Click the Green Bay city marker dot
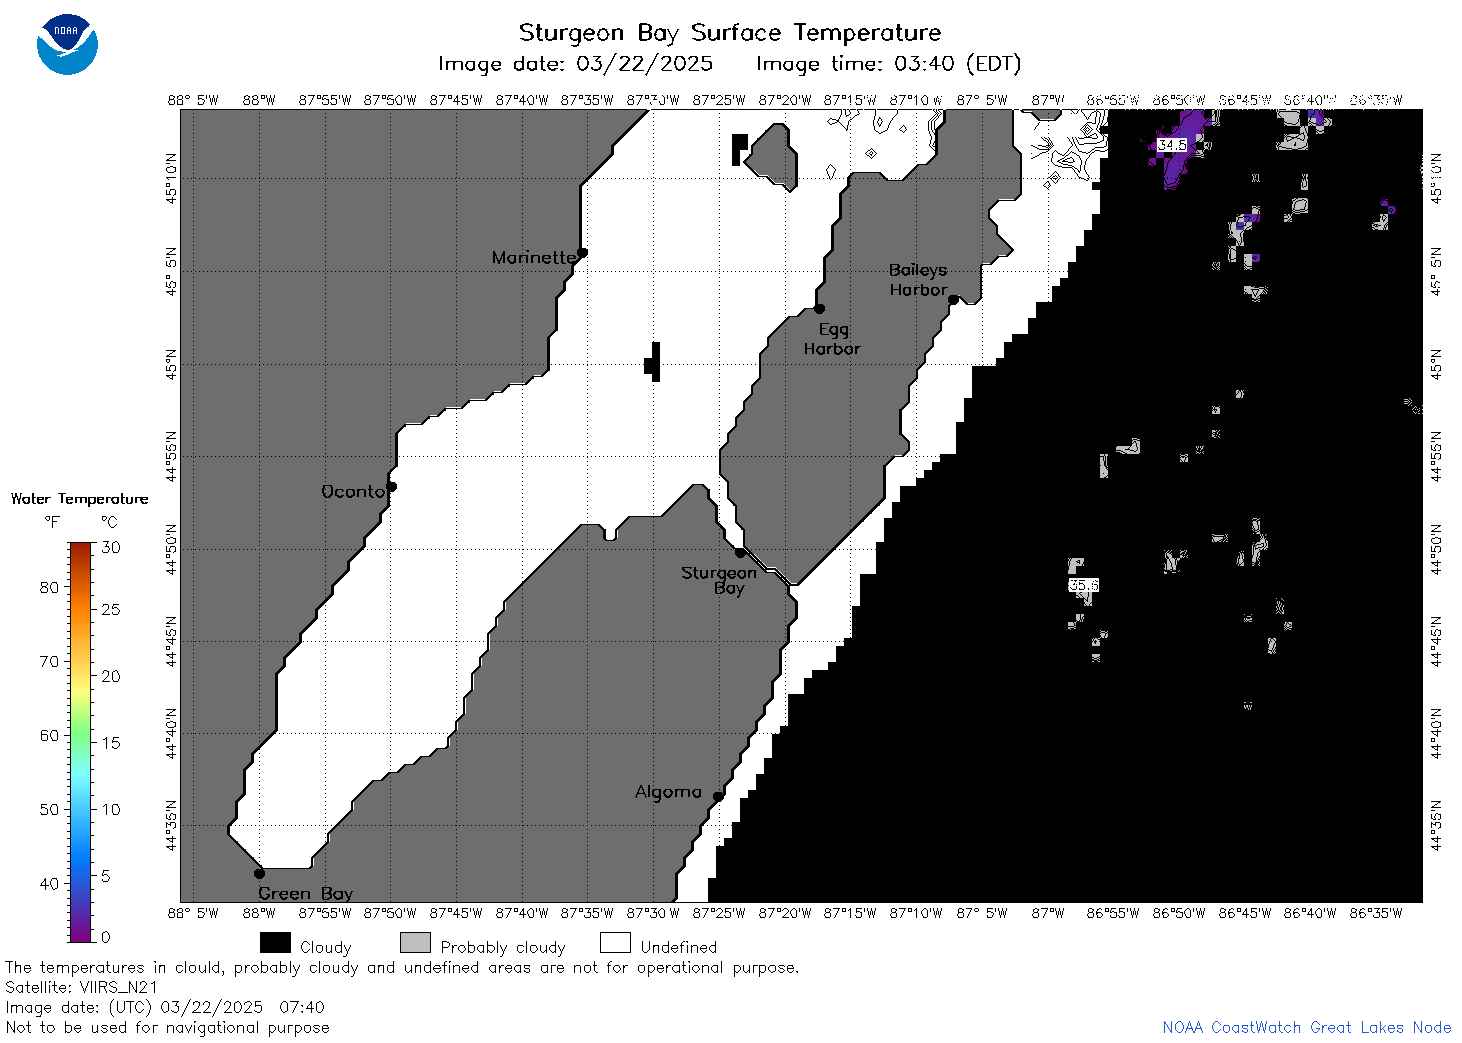 tap(259, 873)
